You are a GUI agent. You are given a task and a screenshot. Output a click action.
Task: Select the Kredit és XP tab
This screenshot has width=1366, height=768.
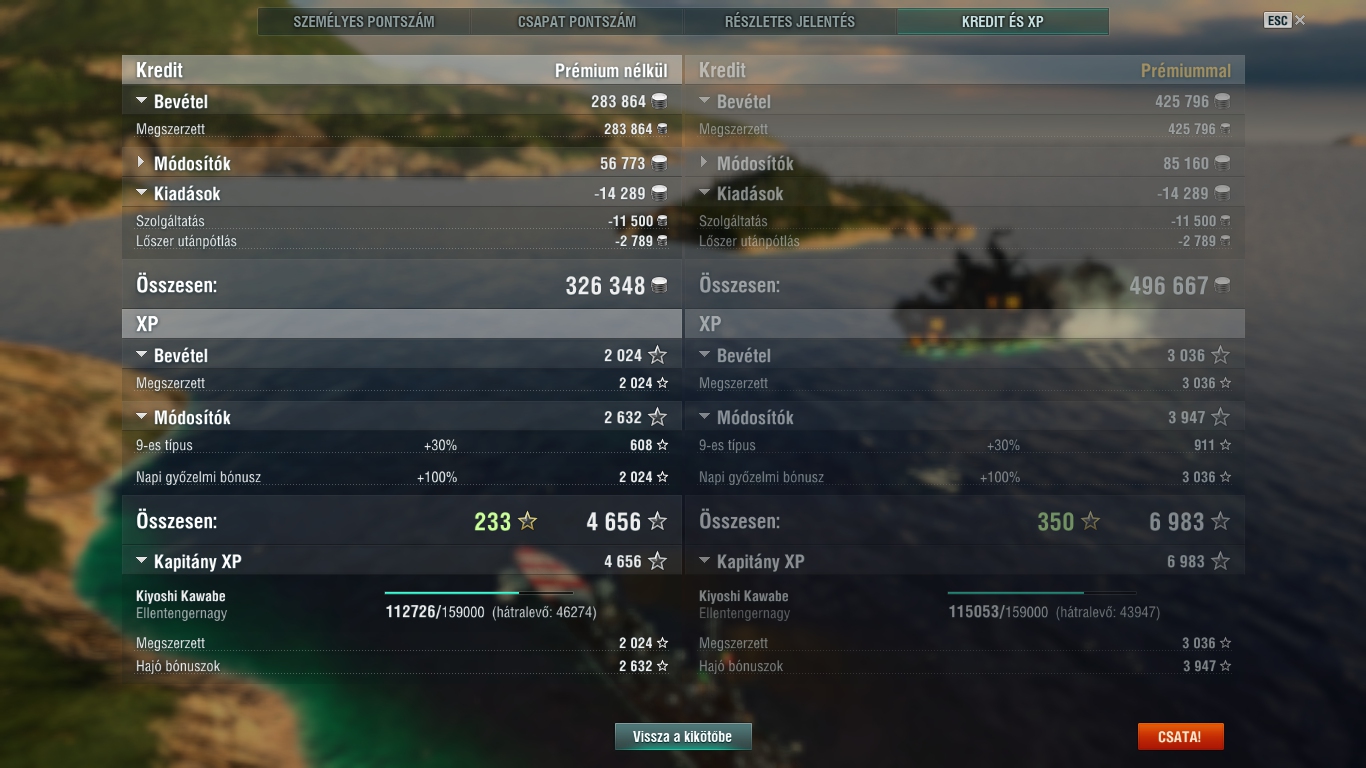point(1003,21)
